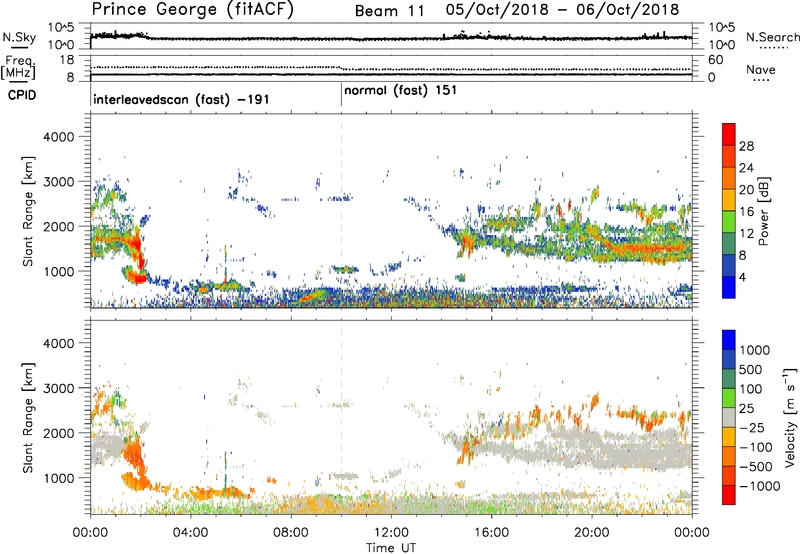Click the blue bottom segment of Power colorbar
The height and width of the screenshot is (554, 800).
point(729,287)
